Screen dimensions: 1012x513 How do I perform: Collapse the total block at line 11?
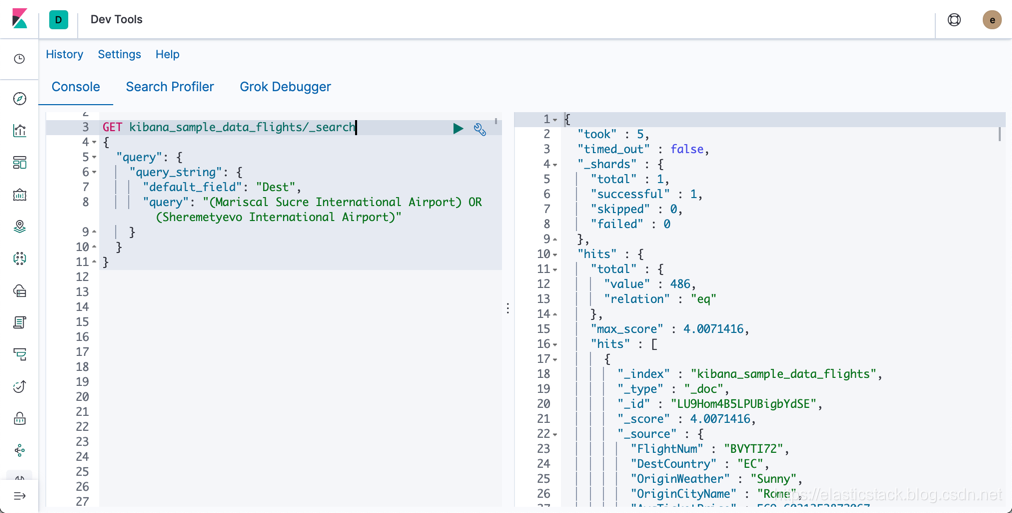[554, 269]
